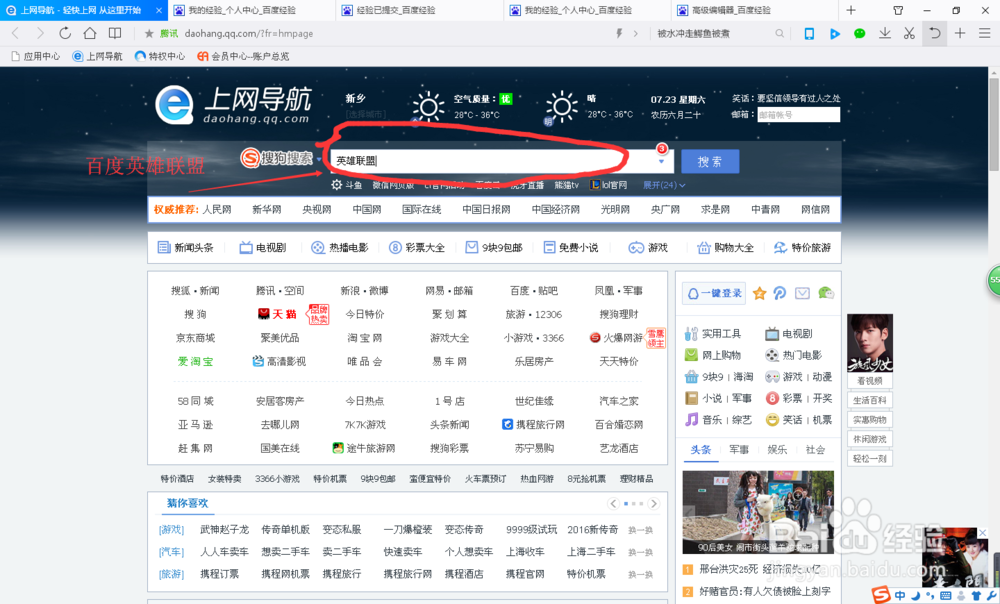Image resolution: width=1000 pixels, height=604 pixels.
Task: Open the 京东商城 link
Action: click(x=195, y=337)
